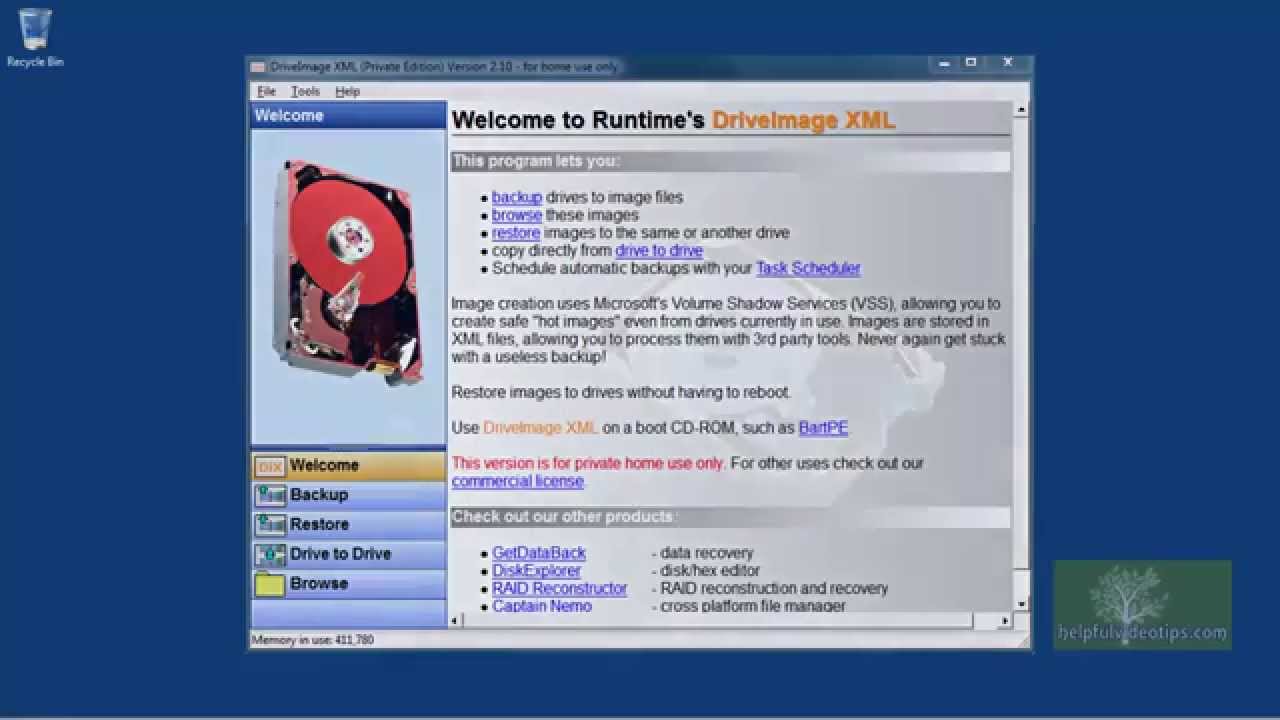The width and height of the screenshot is (1280, 720).
Task: Open the RAID Reconstructor product link
Action: pyautogui.click(x=560, y=589)
